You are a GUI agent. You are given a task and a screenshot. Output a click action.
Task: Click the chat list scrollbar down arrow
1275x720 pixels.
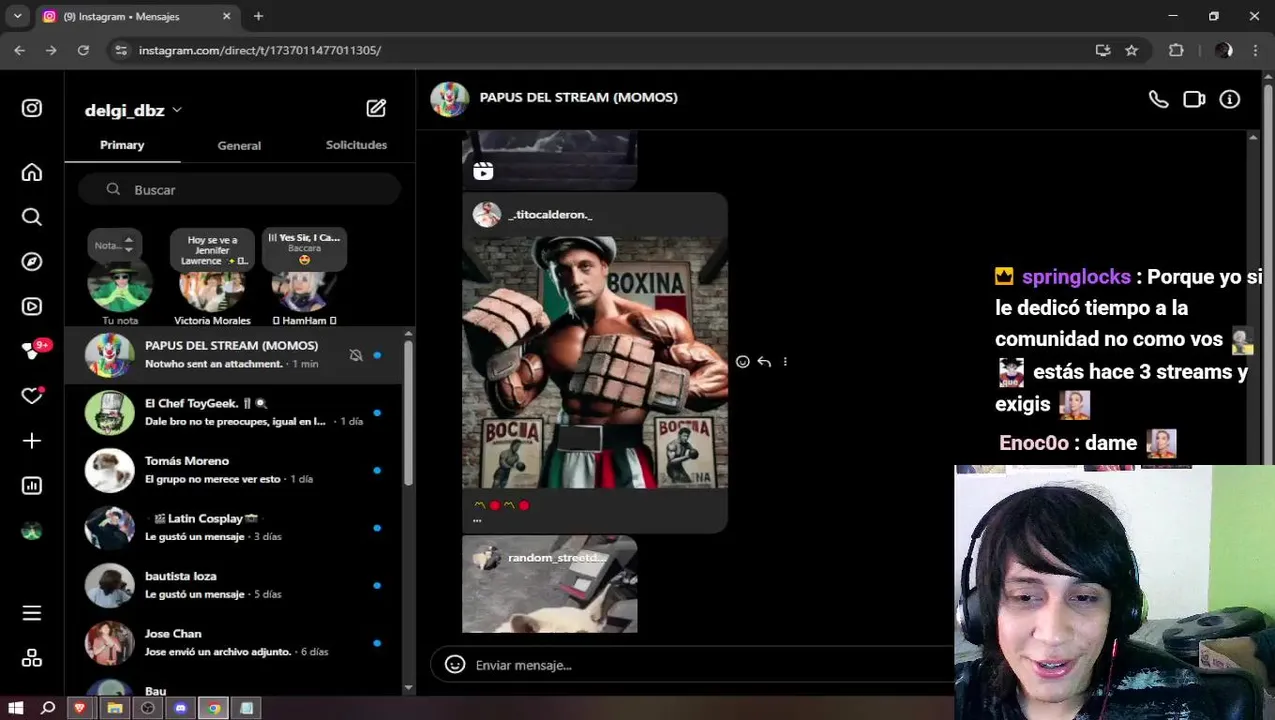pos(408,688)
